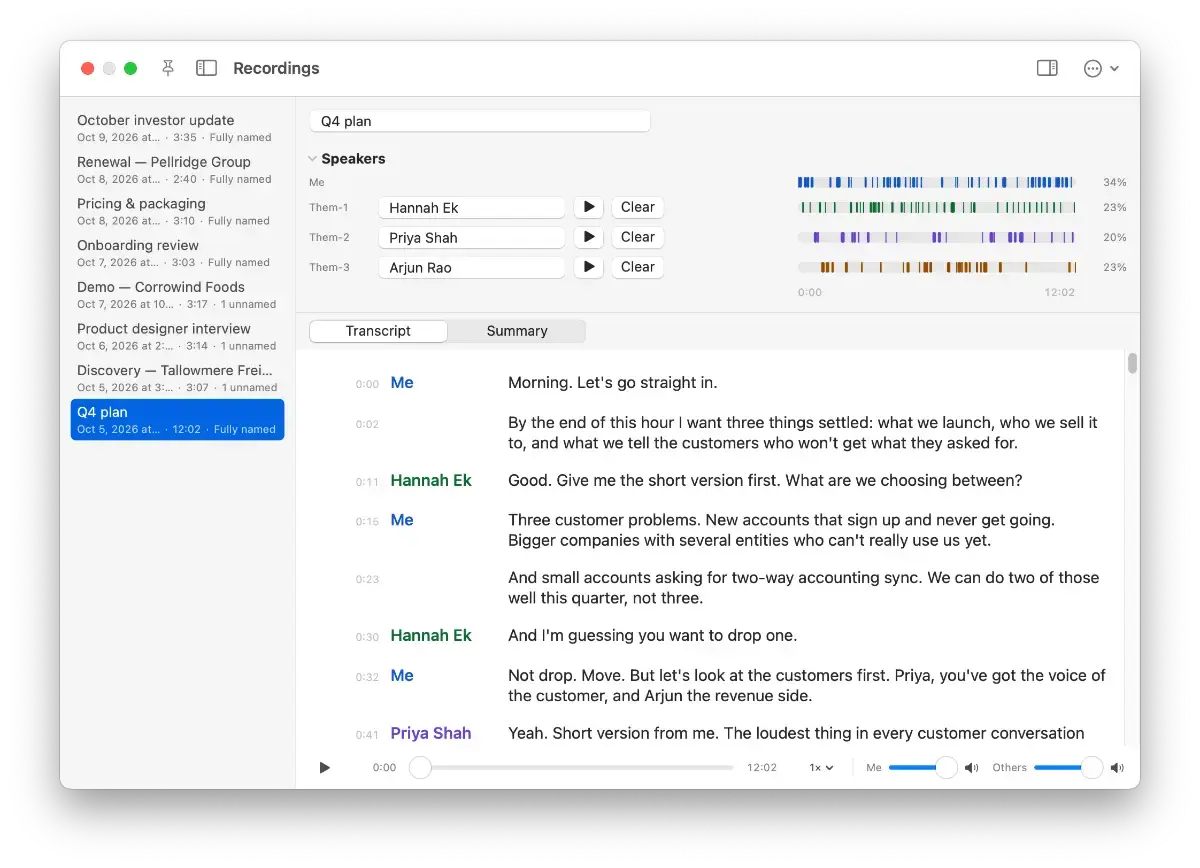Edit the Them-2 name field Priya Shah
Image resolution: width=1200 pixels, height=868 pixels.
click(472, 238)
